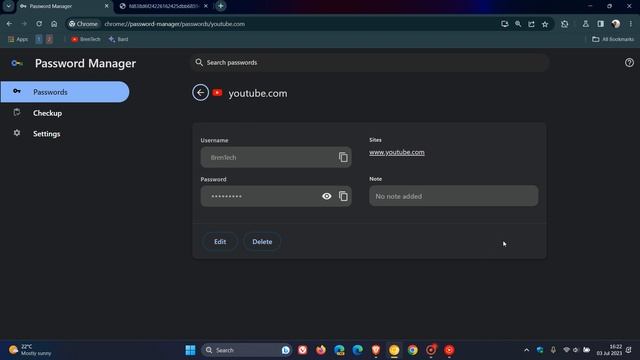The image size is (640, 360).
Task: Open the BrenTech bookmark
Action: tap(86, 39)
